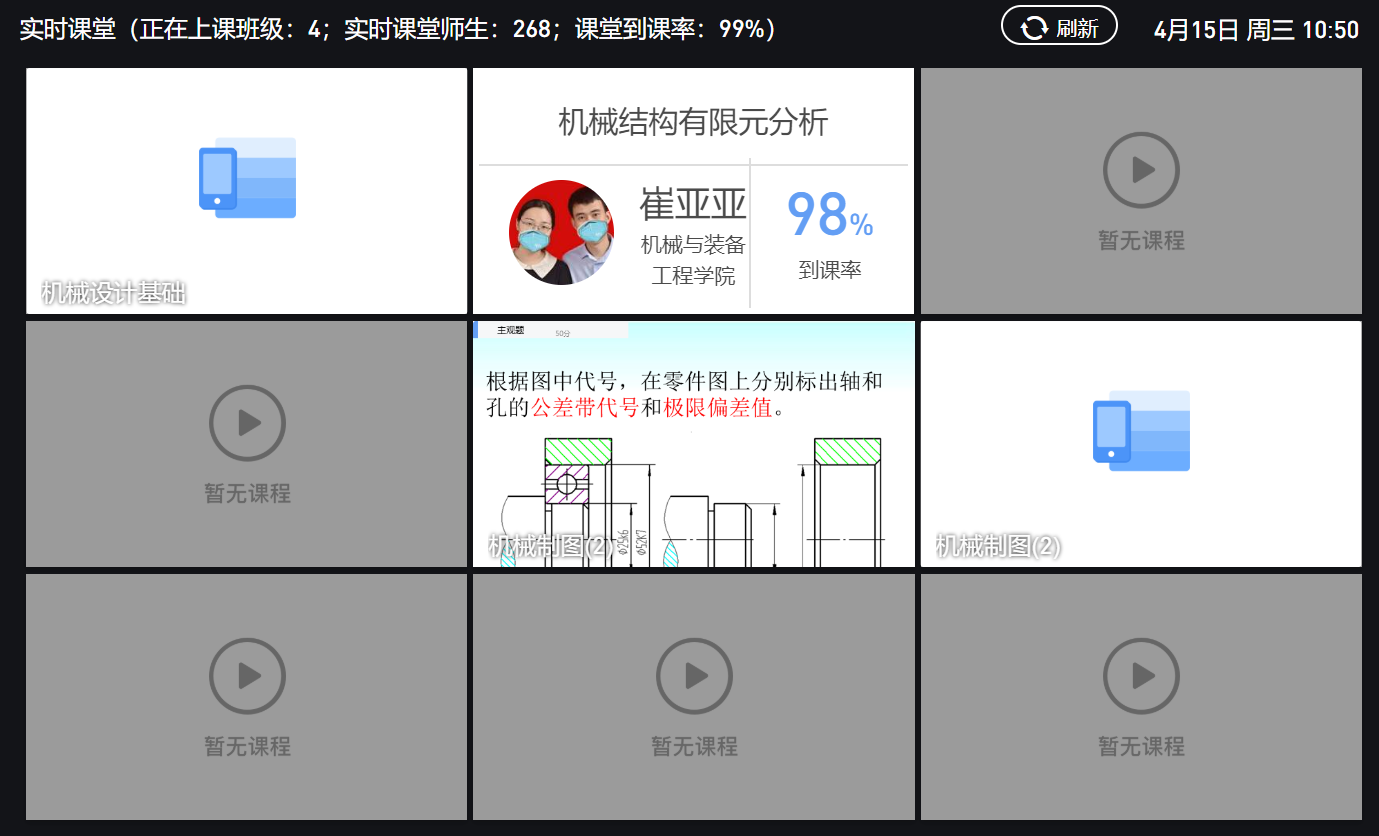Image resolution: width=1379 pixels, height=836 pixels.
Task: Open the 机械结构有限元分析 course title
Action: pos(693,122)
